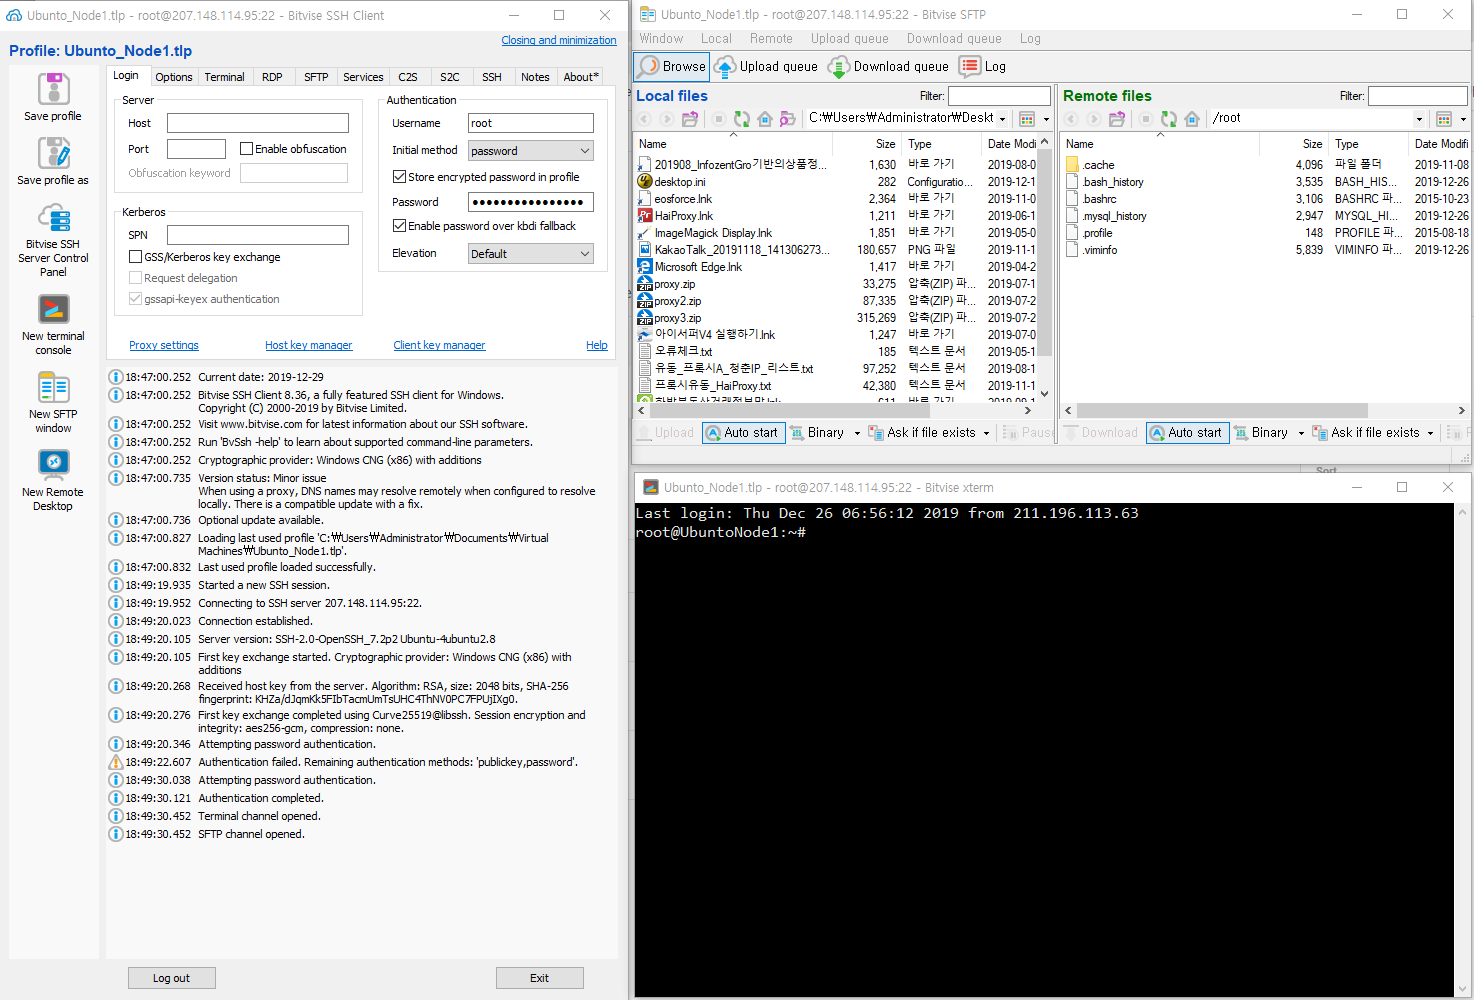The image size is (1474, 1000).
Task: Expand the local path dropdown
Action: click(x=1002, y=119)
